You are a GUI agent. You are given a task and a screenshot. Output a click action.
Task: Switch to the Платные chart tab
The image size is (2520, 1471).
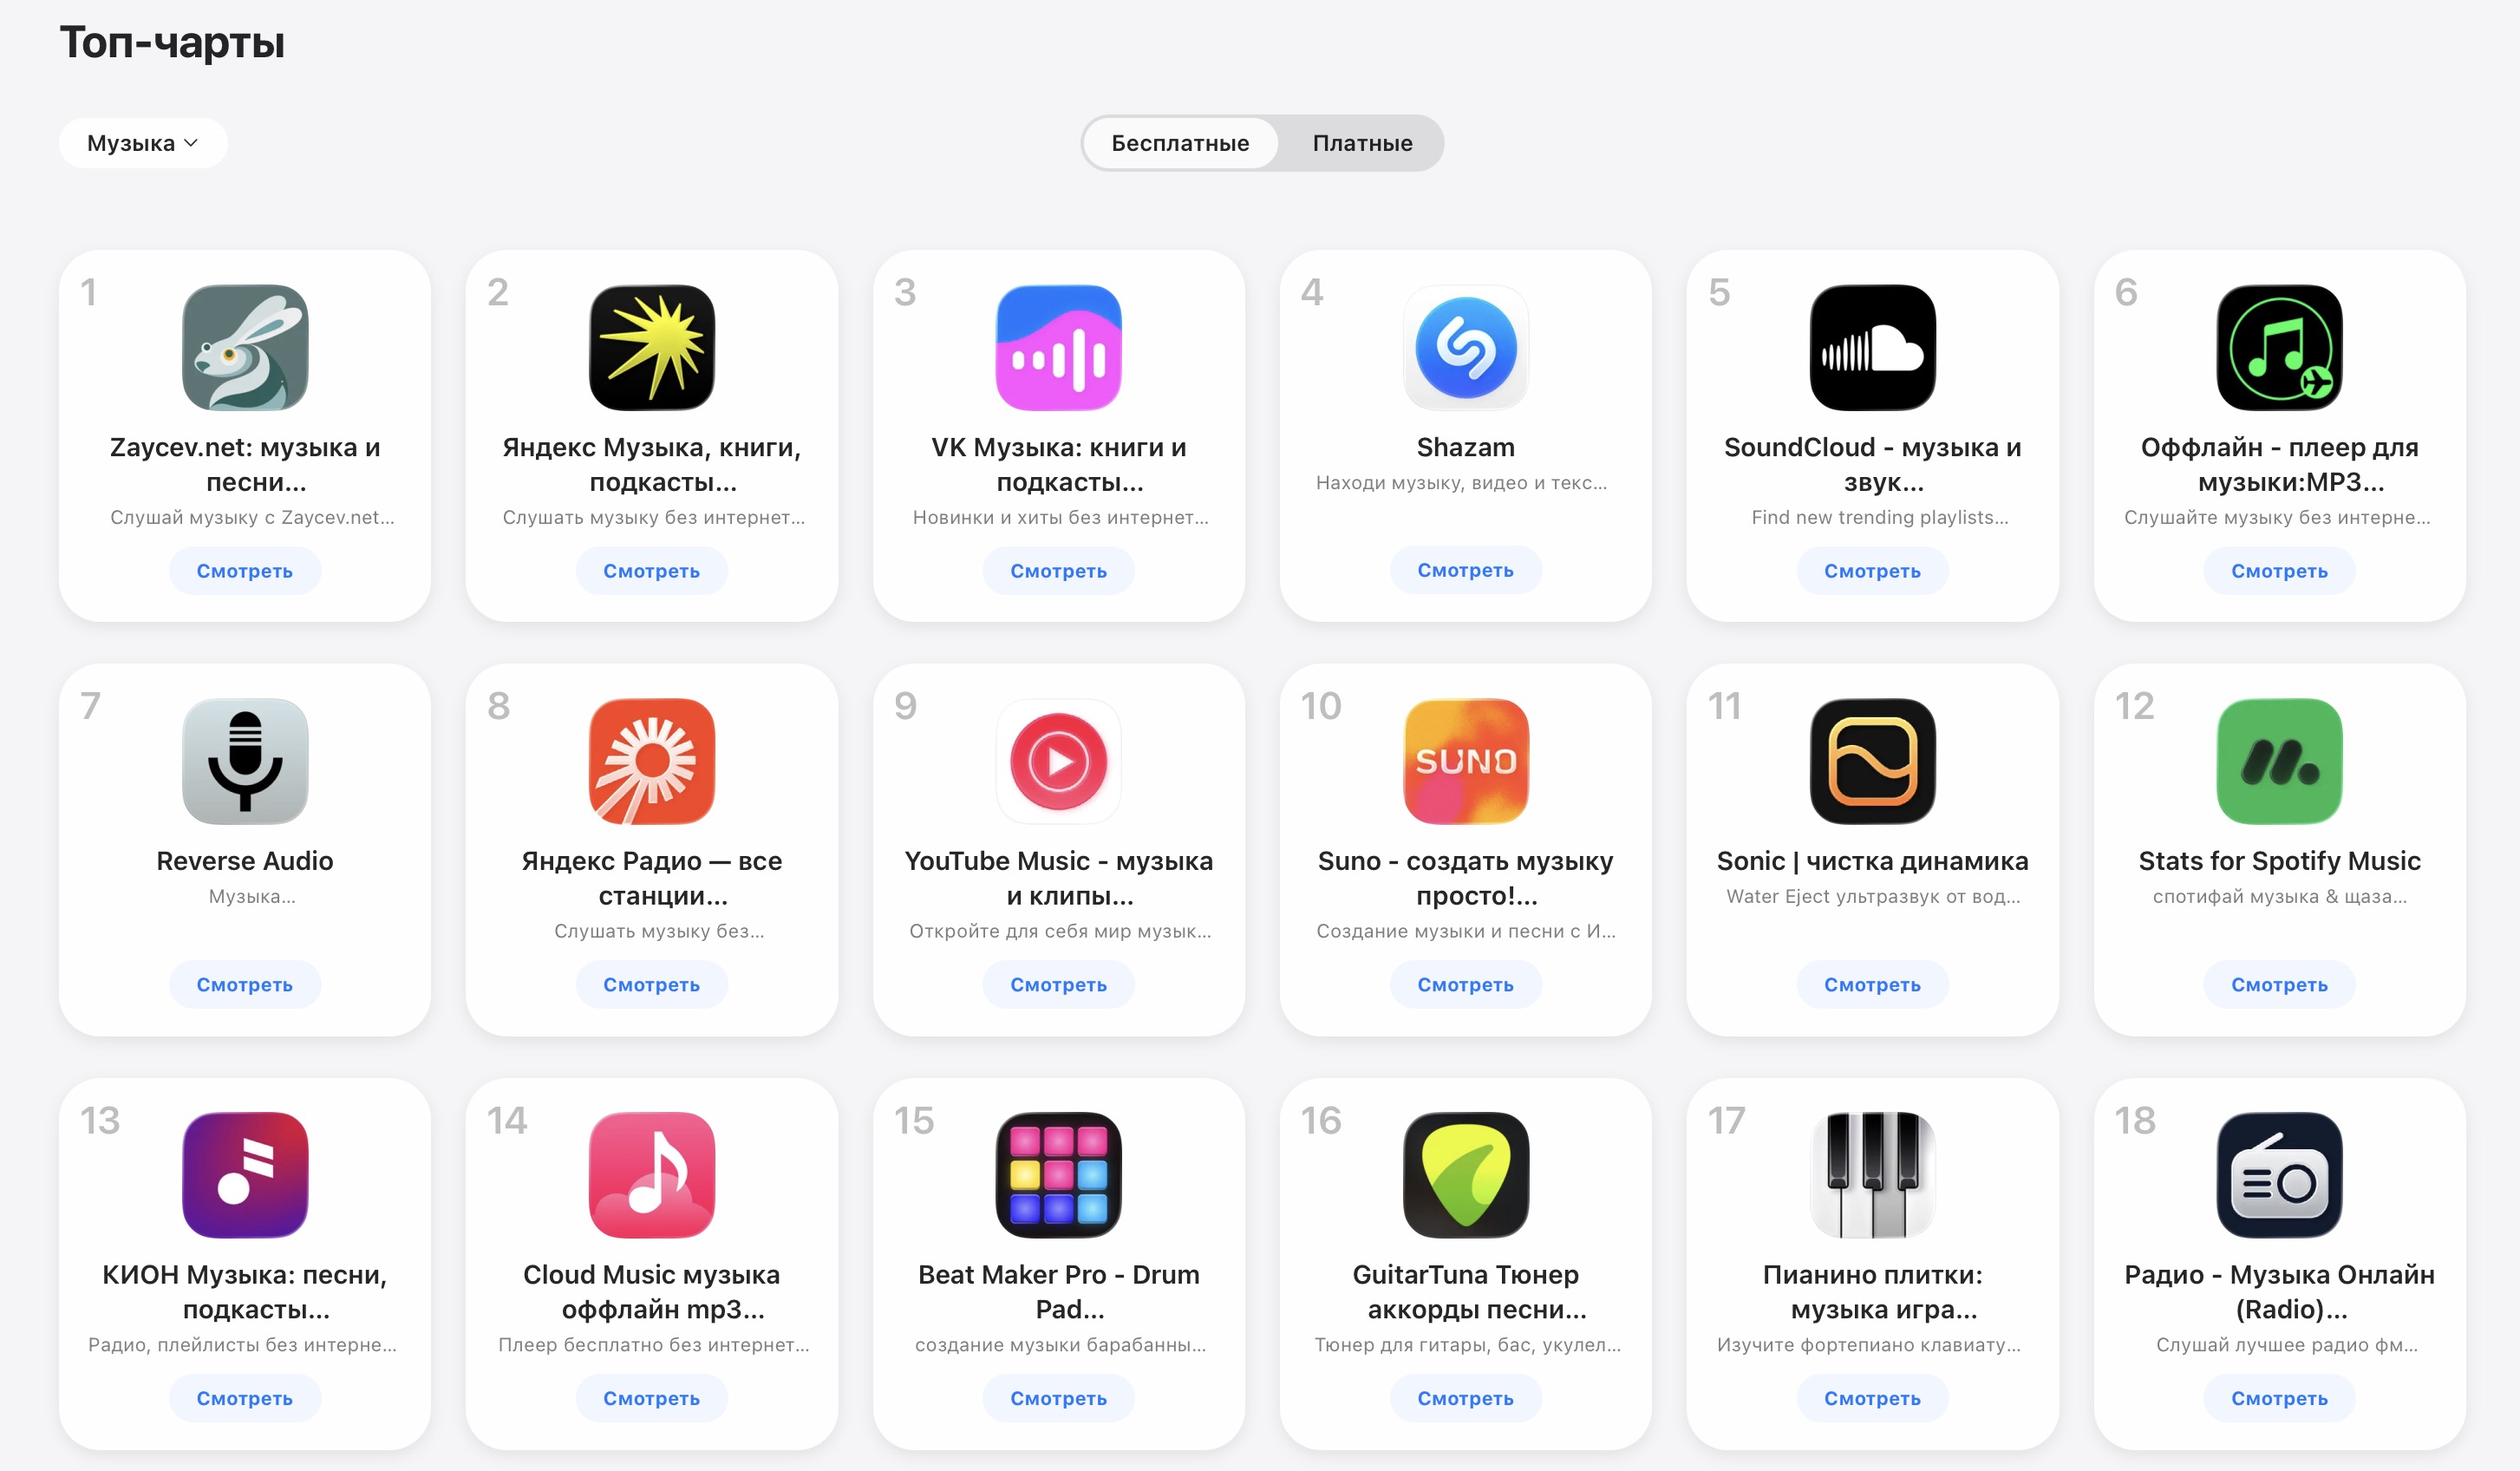pos(1362,143)
